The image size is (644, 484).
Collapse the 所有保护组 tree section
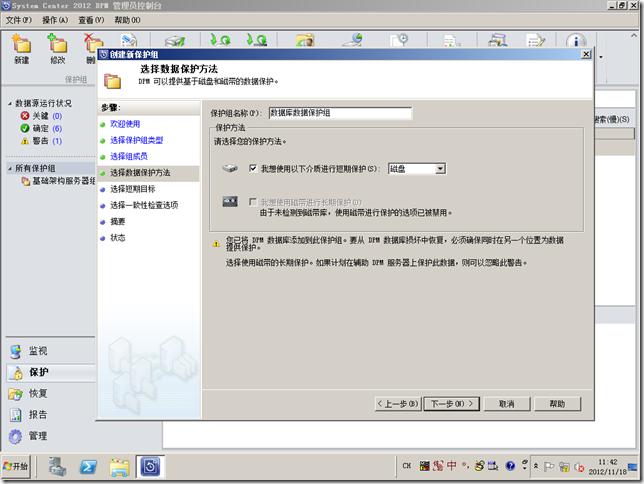tap(10, 168)
